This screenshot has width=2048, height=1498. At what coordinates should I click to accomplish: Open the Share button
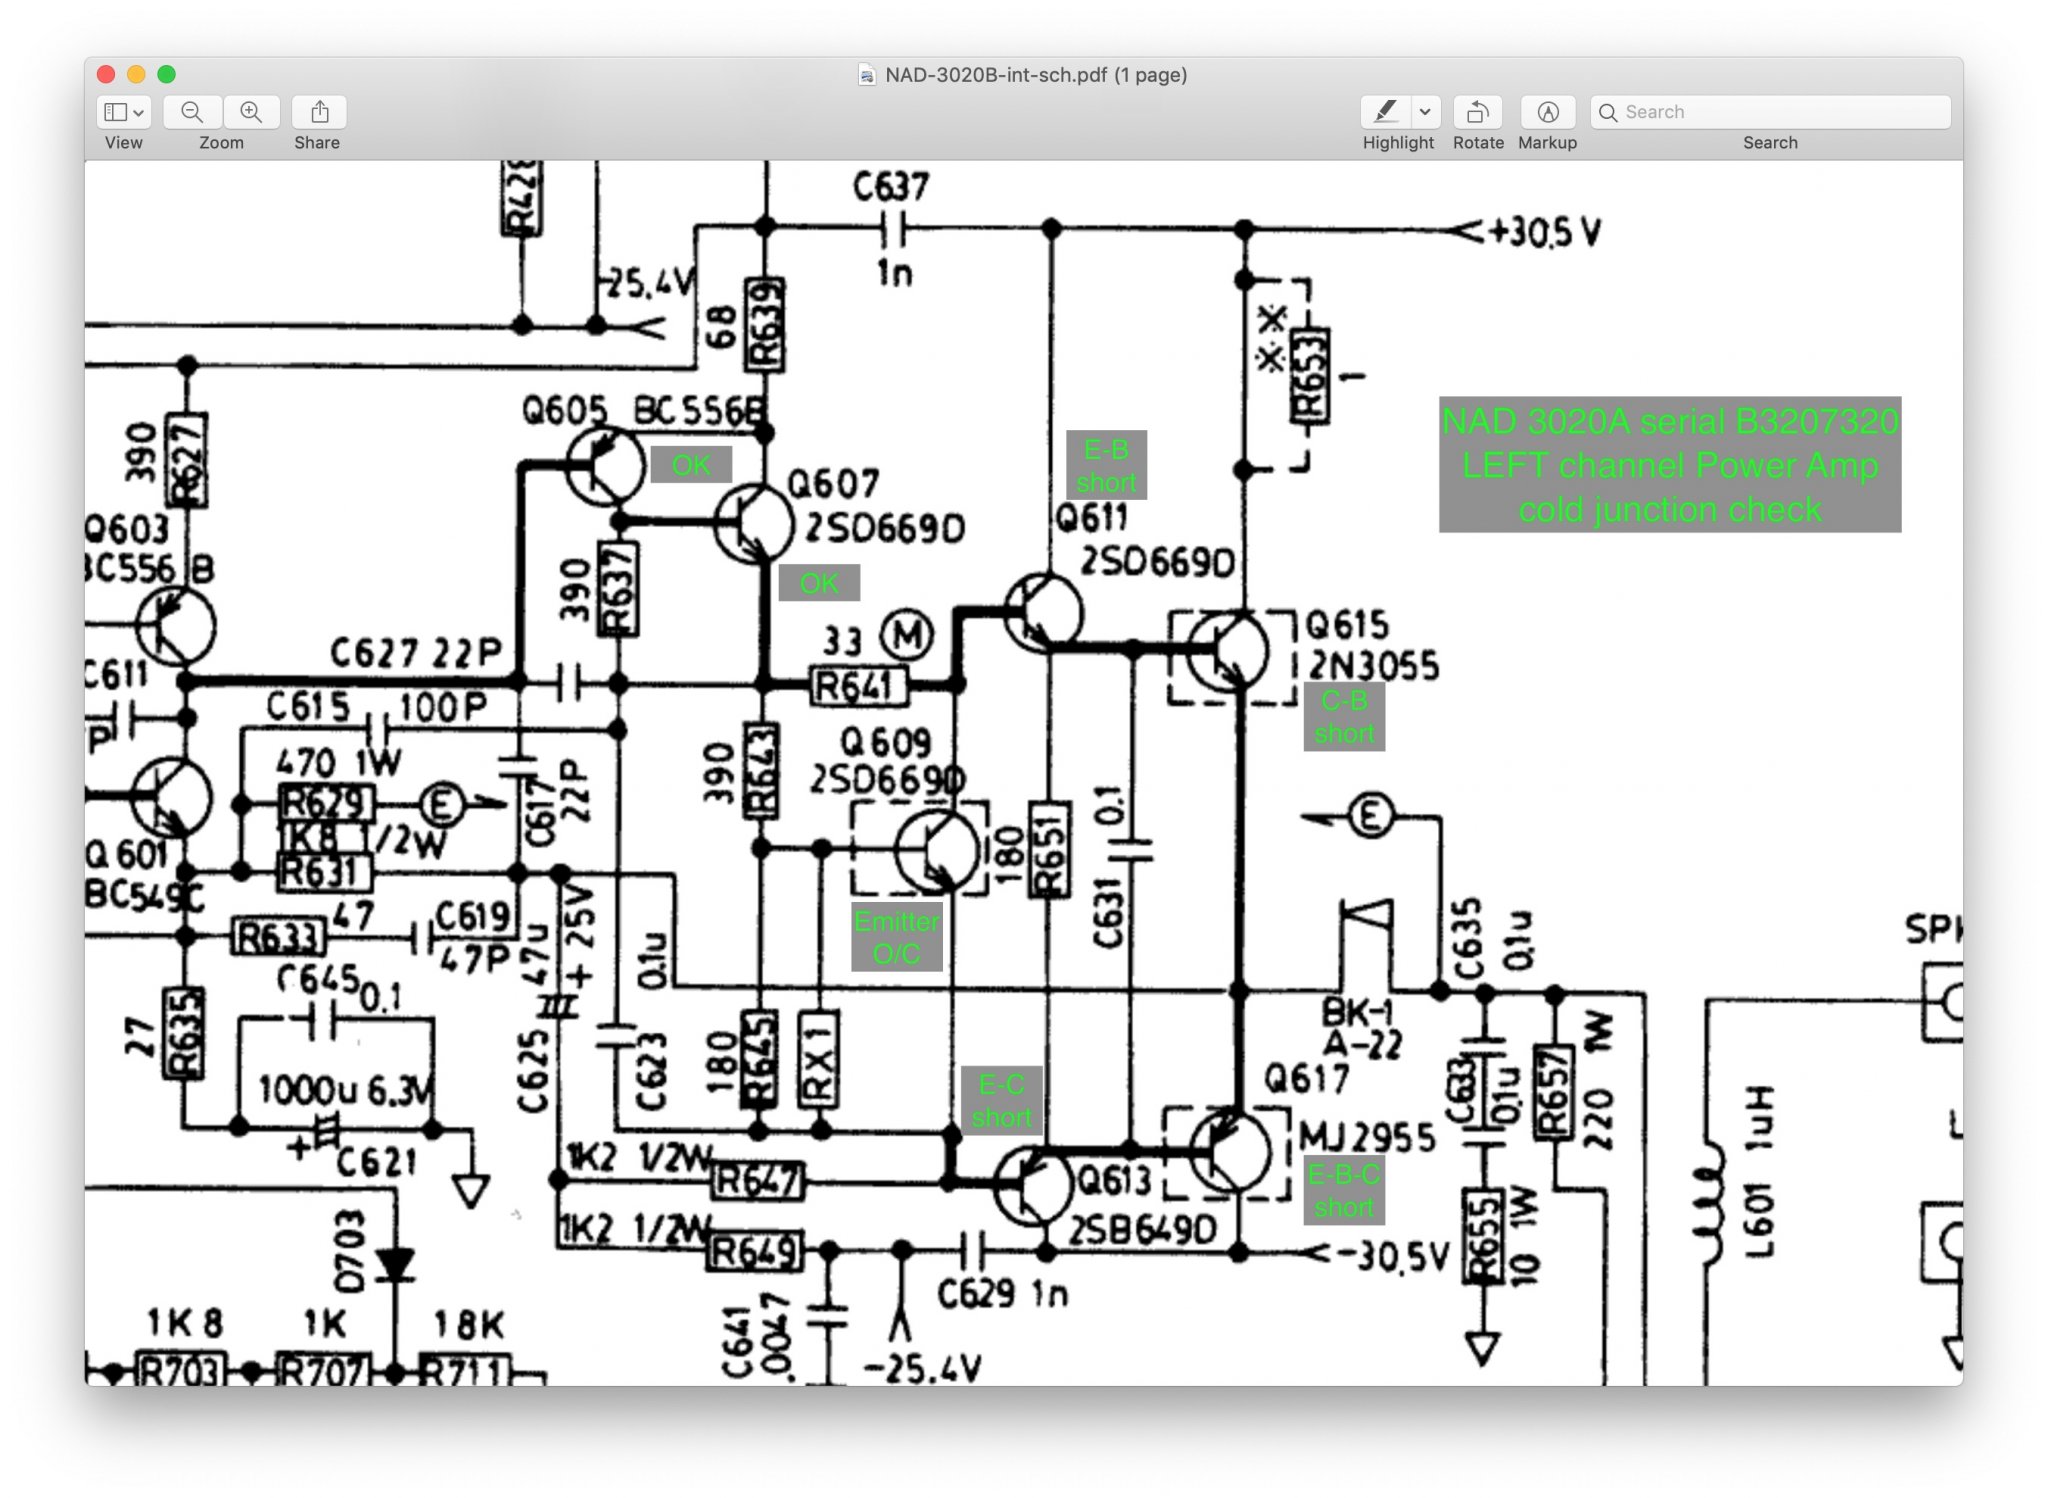tap(319, 112)
